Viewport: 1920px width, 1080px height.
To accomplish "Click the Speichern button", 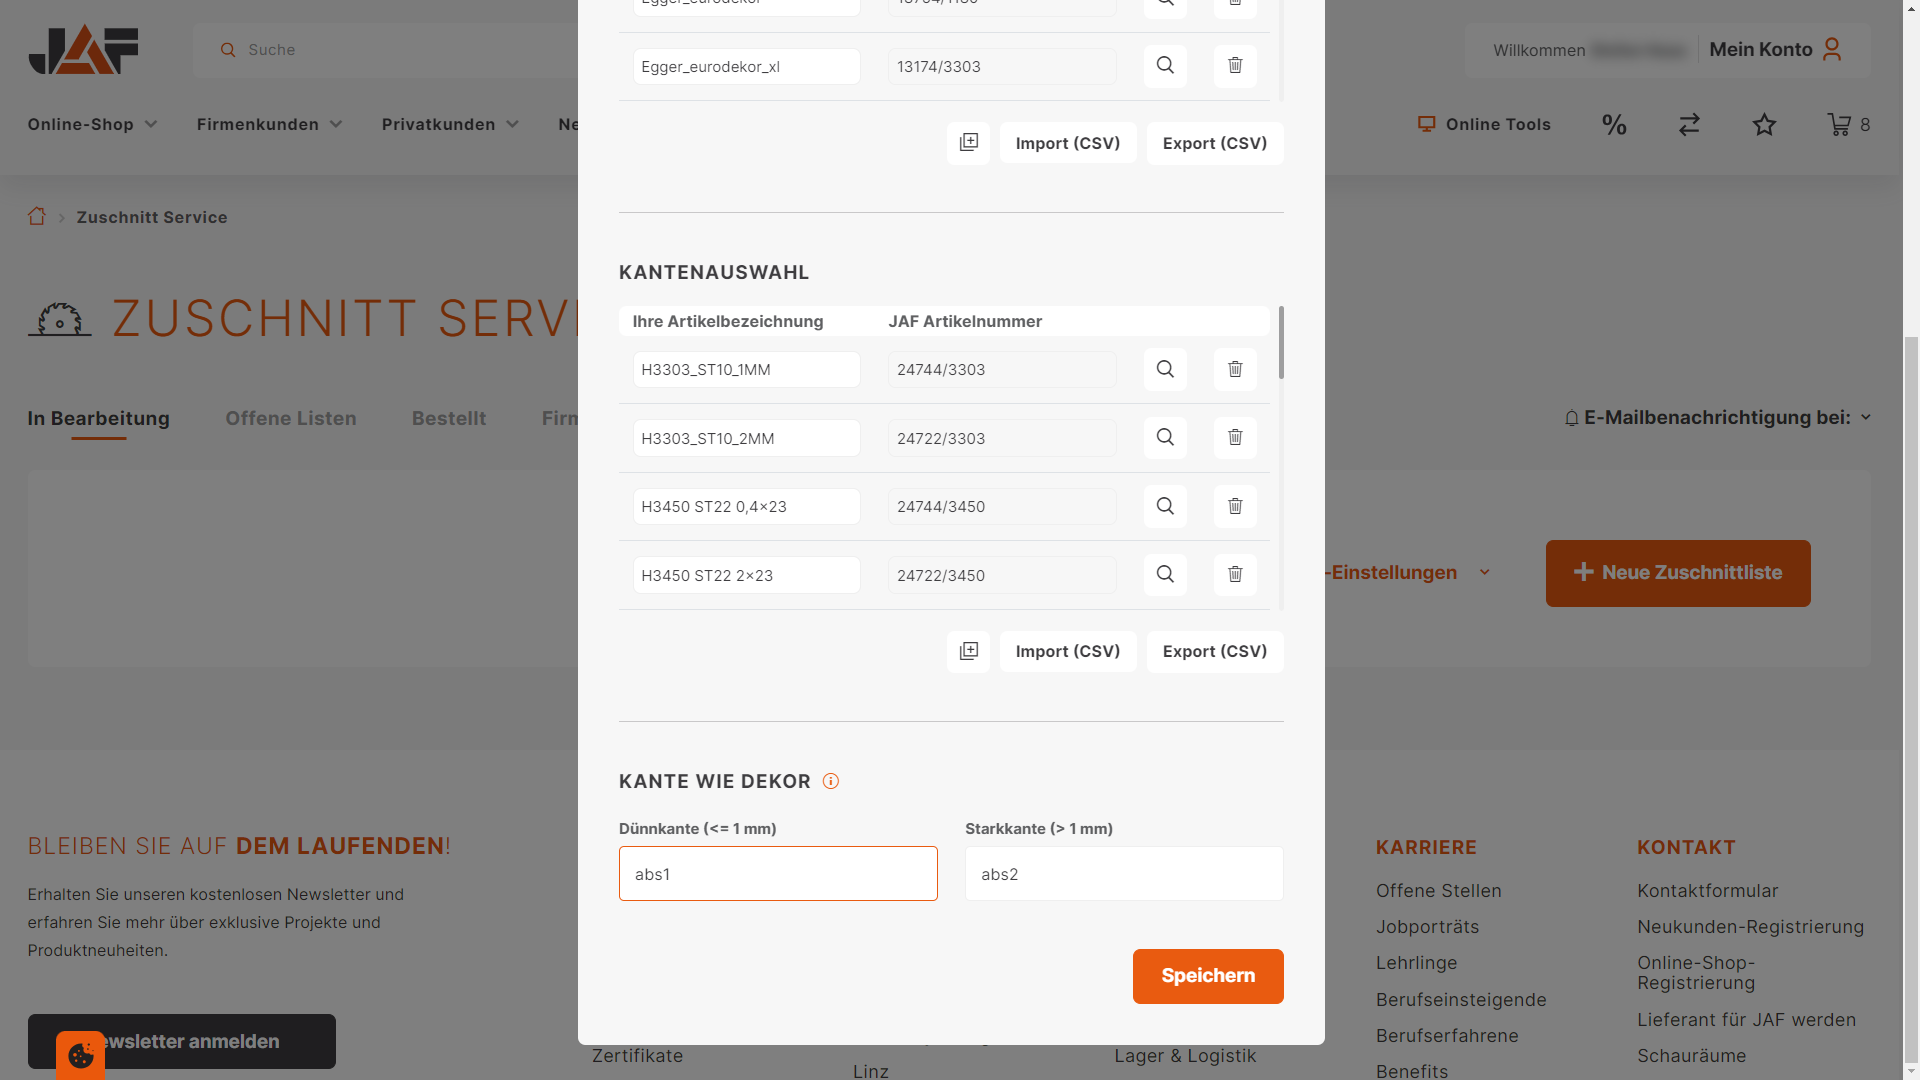I will pos(1208,976).
